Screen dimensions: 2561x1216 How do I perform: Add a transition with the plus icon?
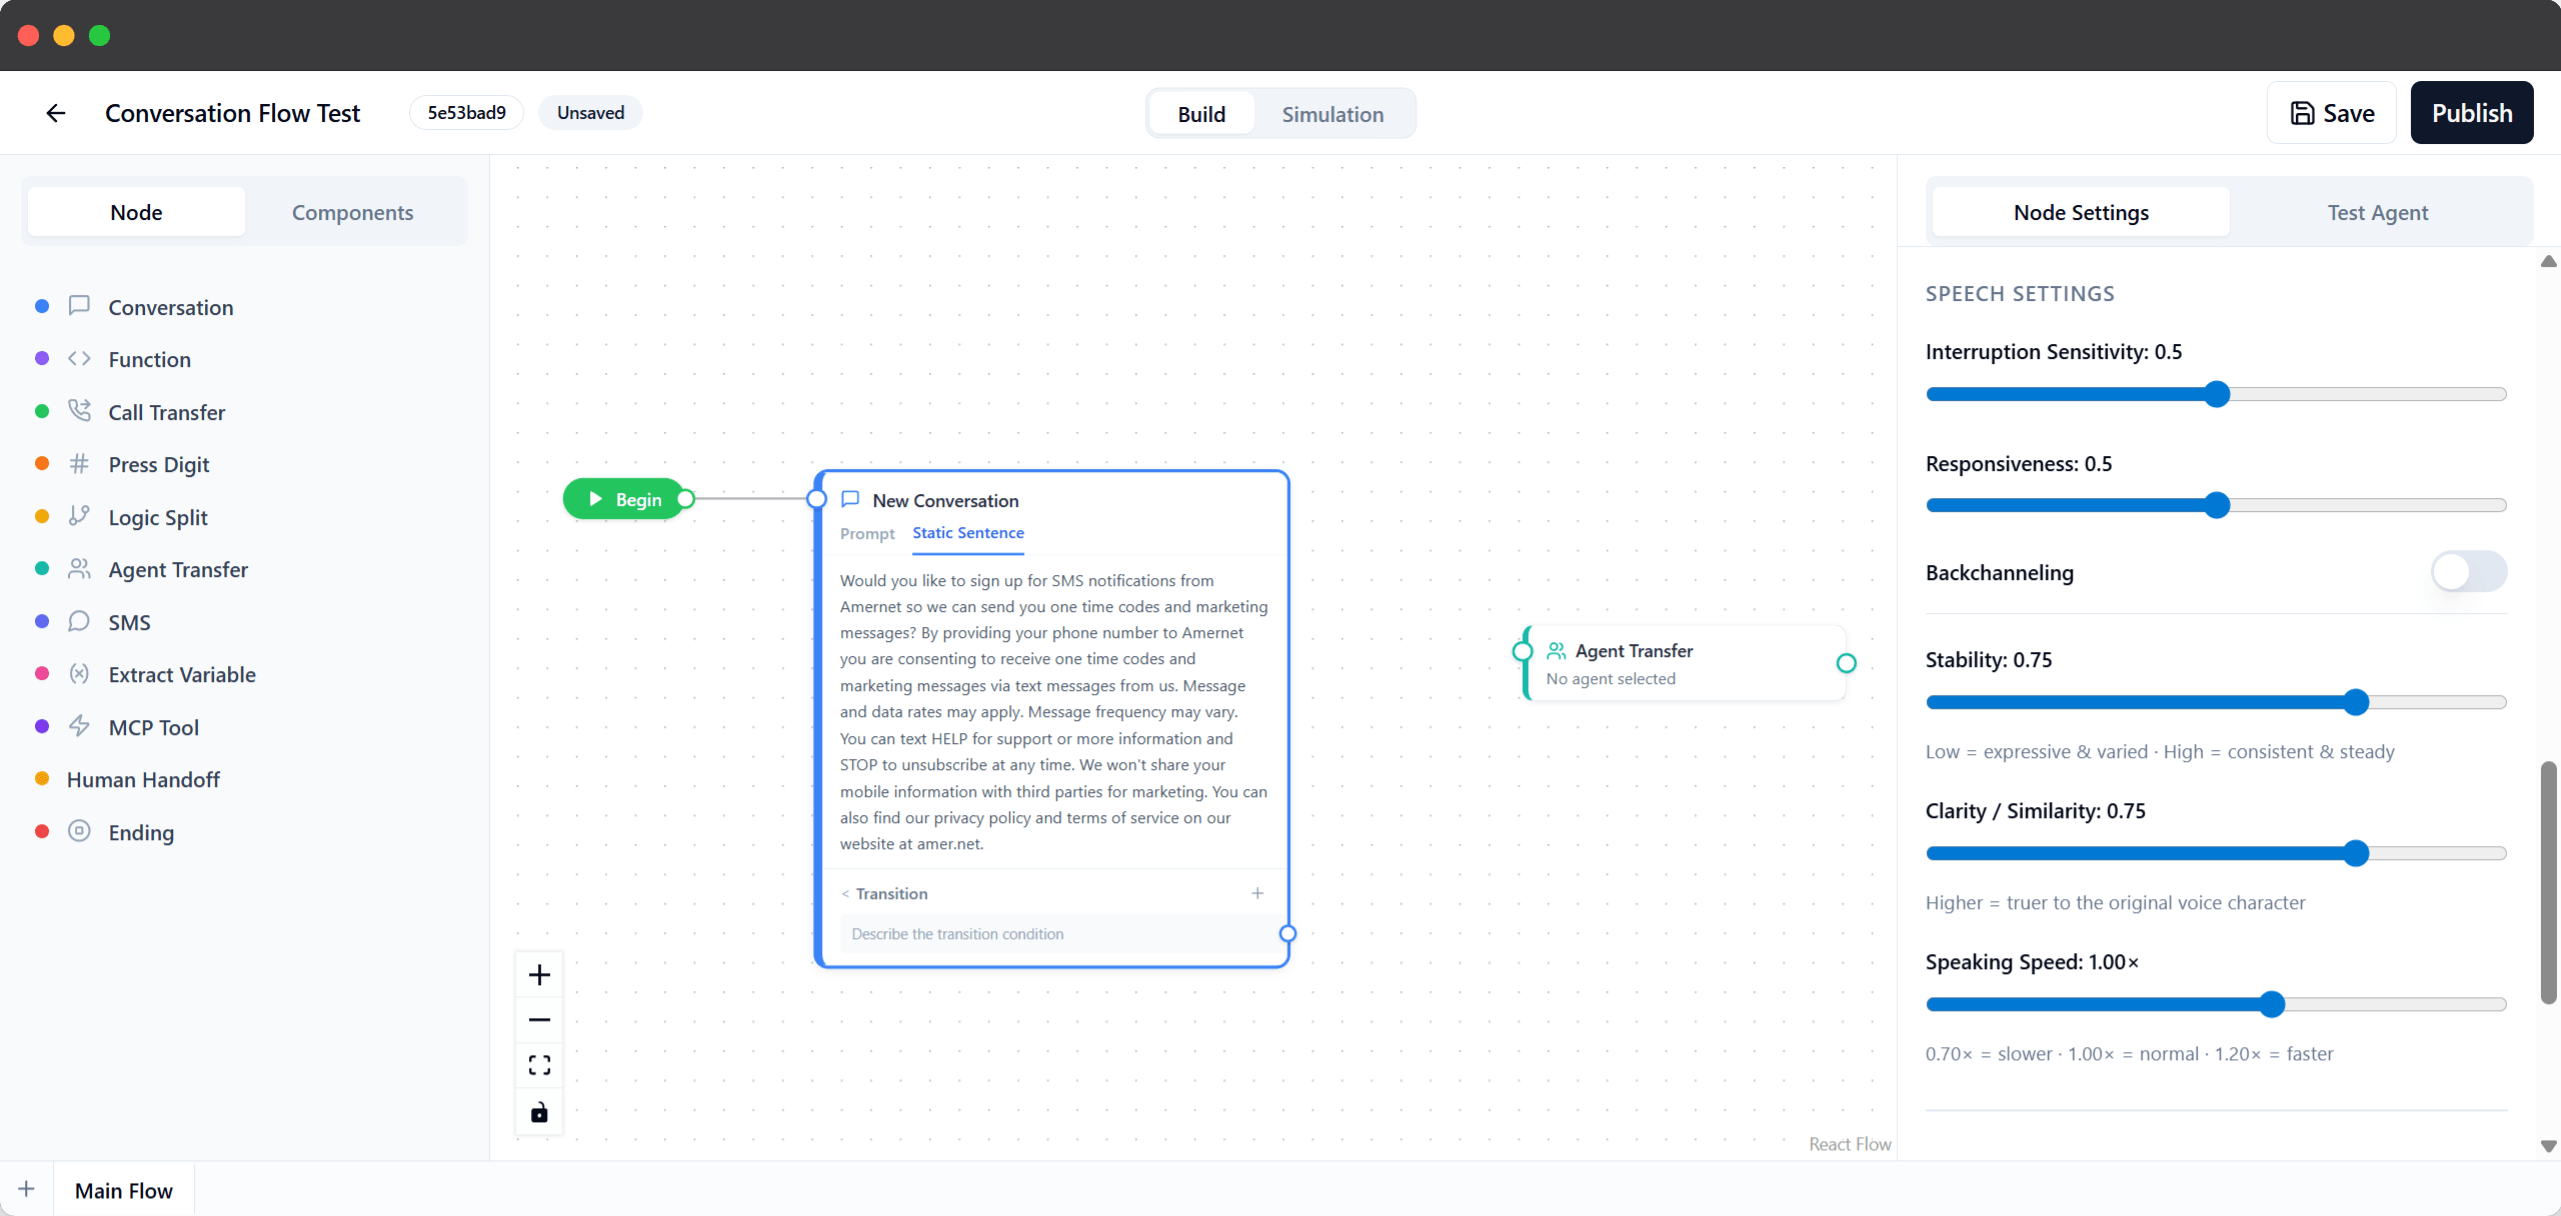(1257, 893)
